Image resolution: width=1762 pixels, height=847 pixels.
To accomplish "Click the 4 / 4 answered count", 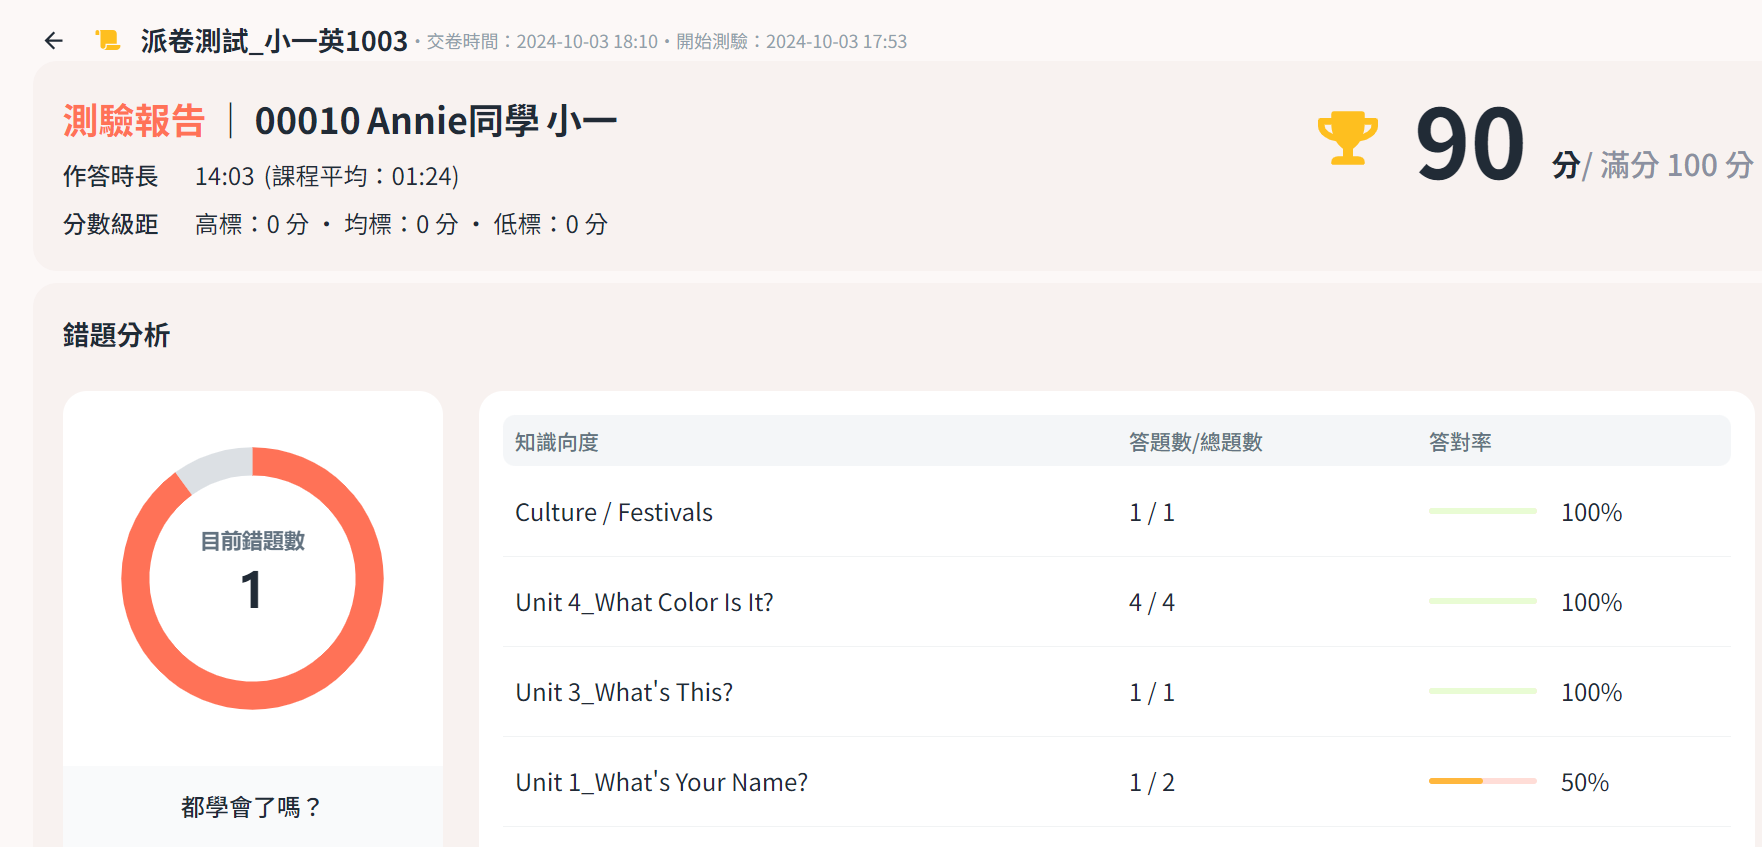I will [x=1152, y=602].
